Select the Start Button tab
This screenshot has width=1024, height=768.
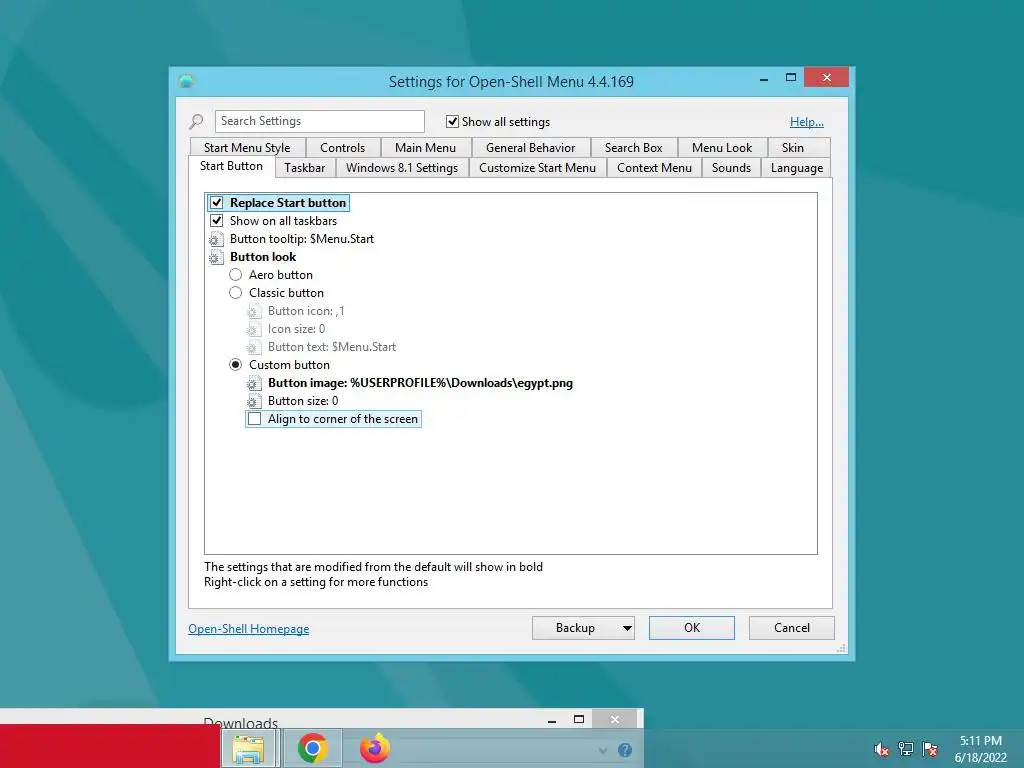coord(231,166)
